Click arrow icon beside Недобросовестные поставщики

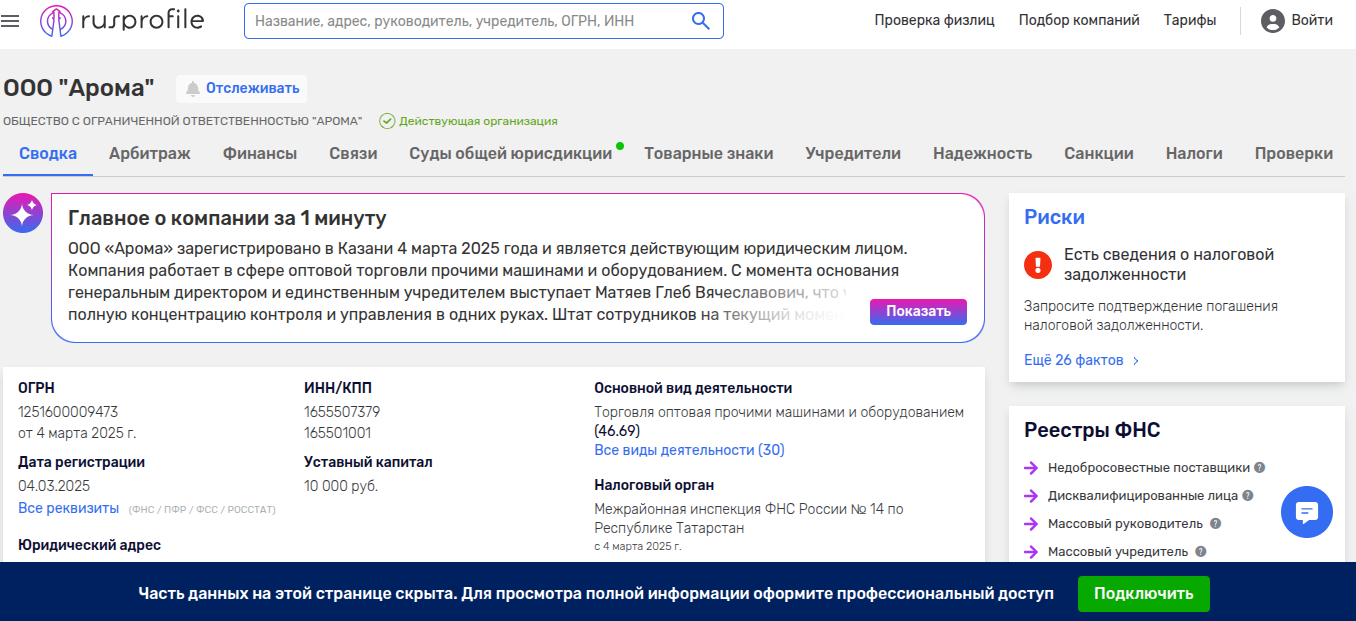click(x=1032, y=467)
